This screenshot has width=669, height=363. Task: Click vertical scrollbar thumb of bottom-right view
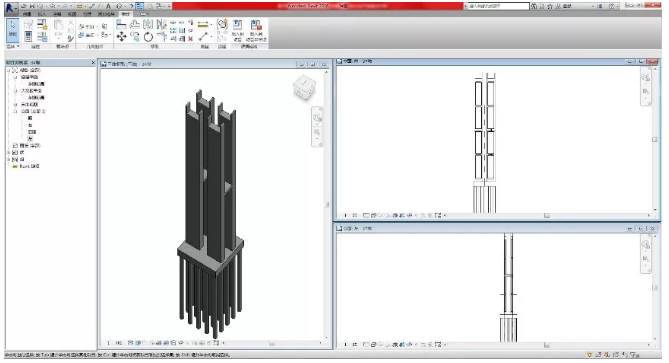[x=655, y=288]
